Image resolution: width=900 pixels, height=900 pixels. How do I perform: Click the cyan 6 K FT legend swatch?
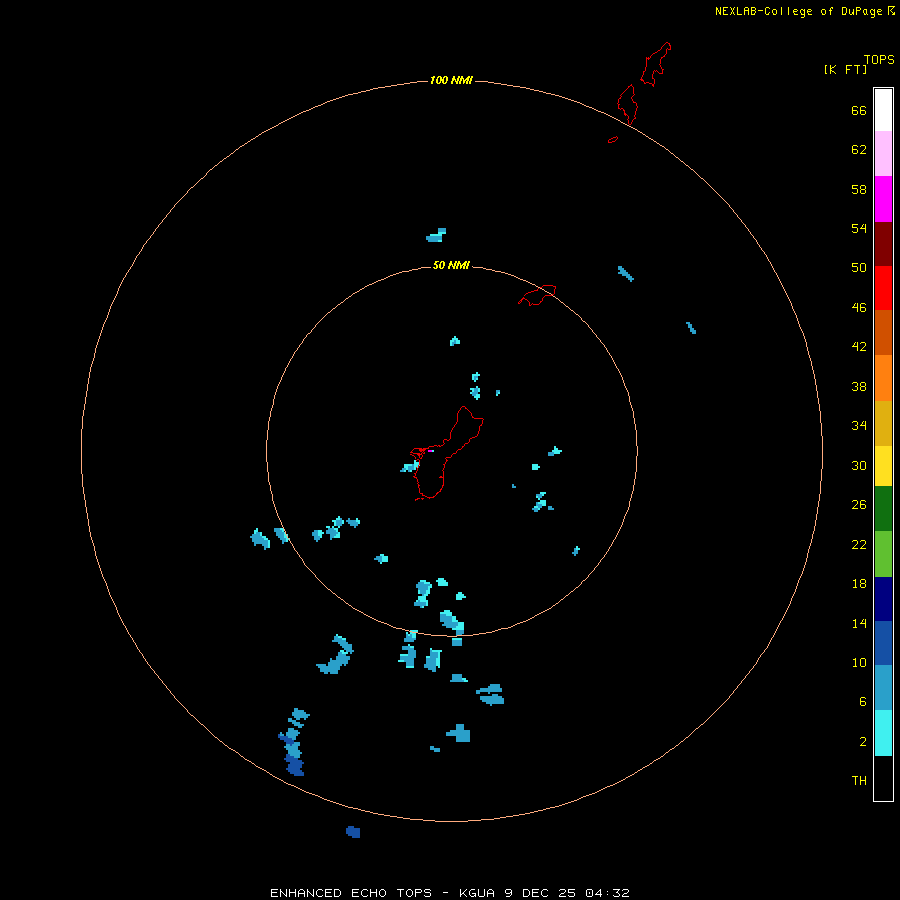click(x=883, y=733)
